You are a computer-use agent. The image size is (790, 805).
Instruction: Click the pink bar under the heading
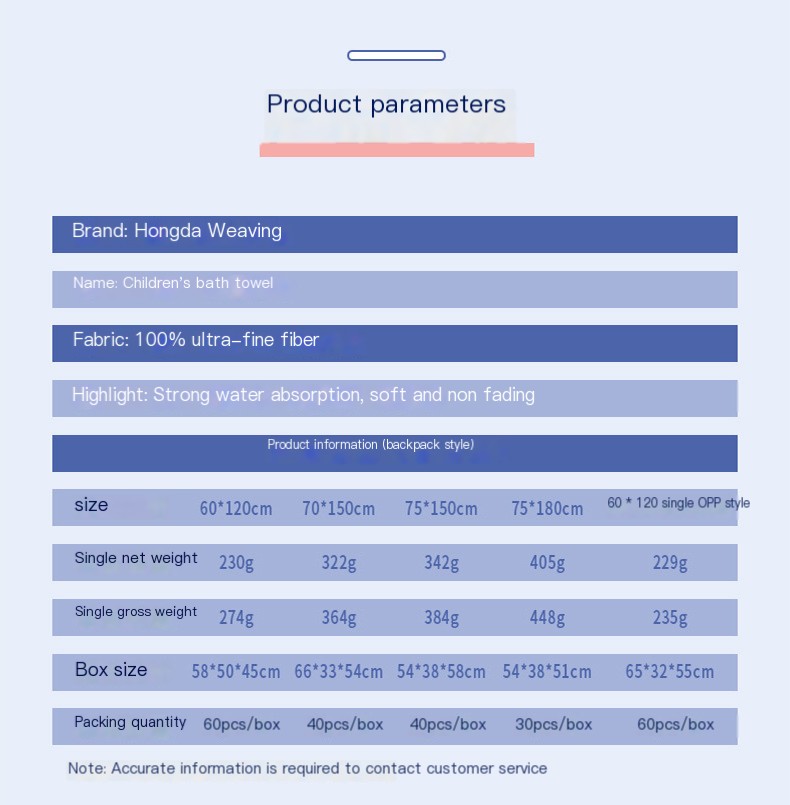[396, 150]
